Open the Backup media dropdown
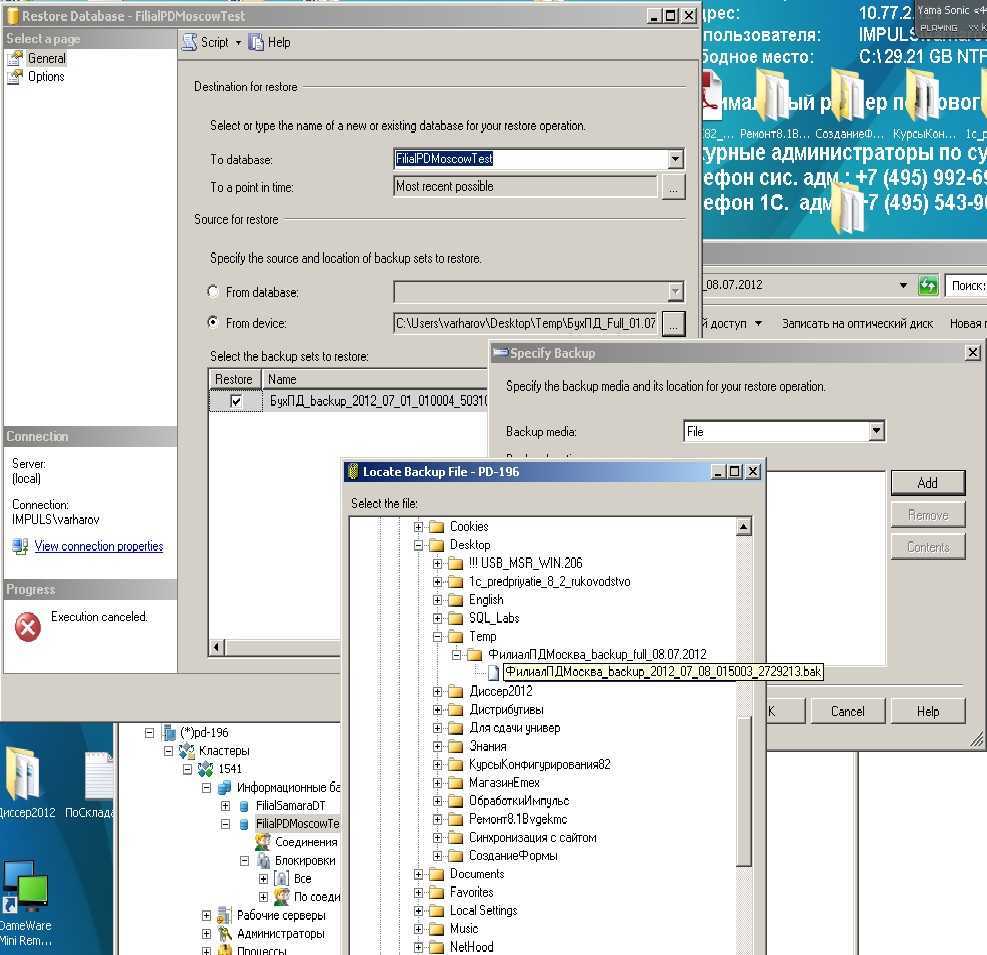Screen dimensions: 987x955 [x=876, y=432]
